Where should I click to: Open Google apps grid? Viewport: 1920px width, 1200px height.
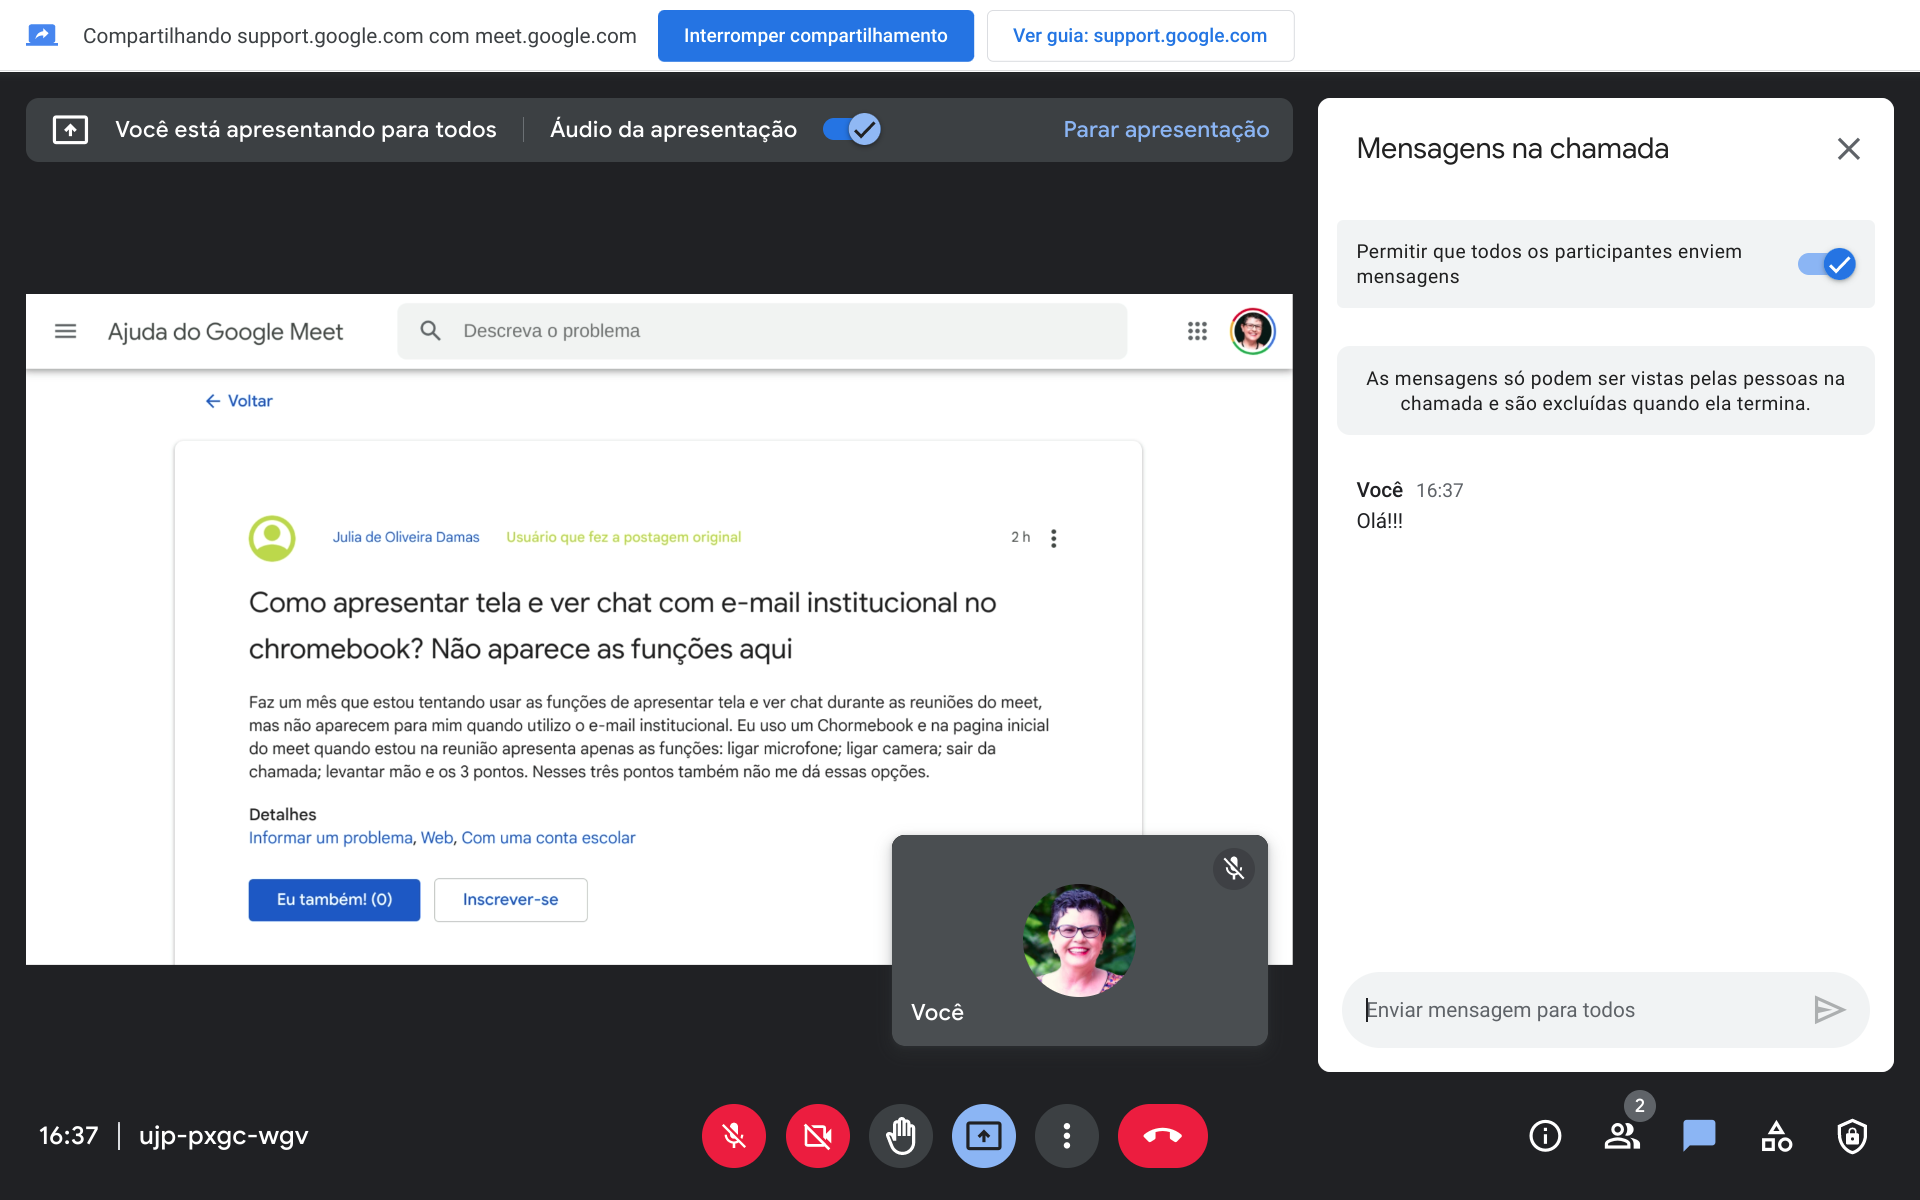(1197, 331)
